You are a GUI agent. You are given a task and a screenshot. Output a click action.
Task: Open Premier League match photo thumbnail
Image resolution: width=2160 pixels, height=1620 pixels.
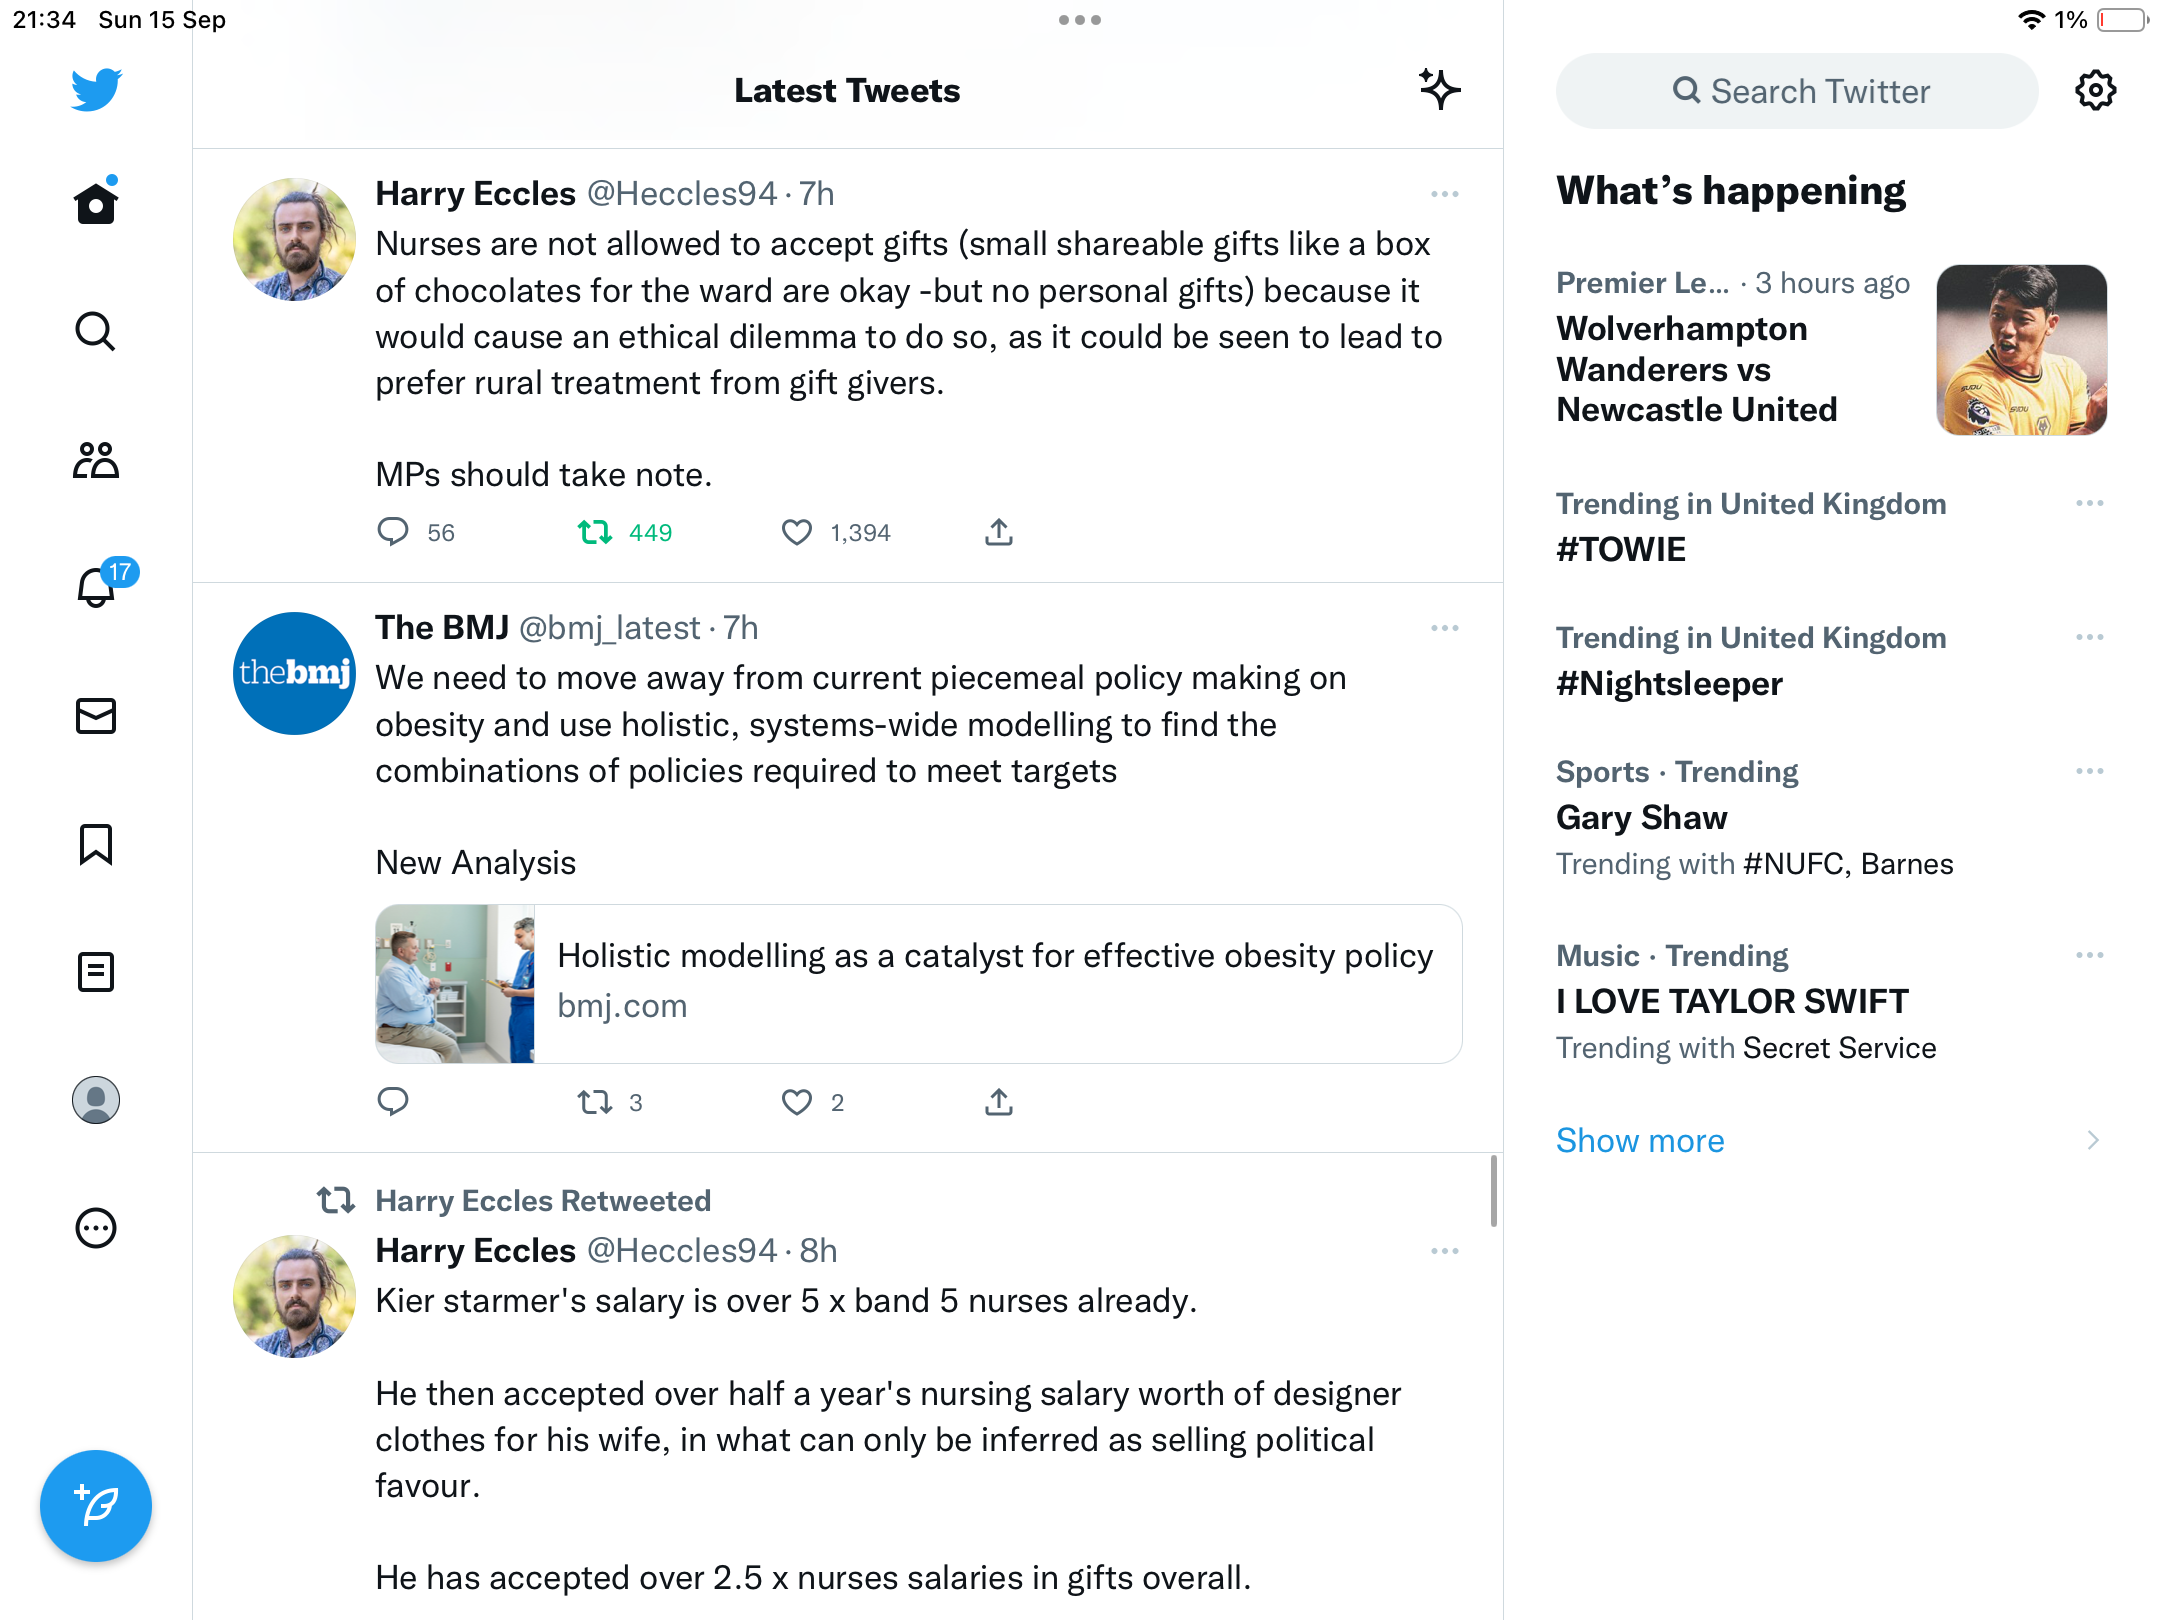click(x=2022, y=350)
